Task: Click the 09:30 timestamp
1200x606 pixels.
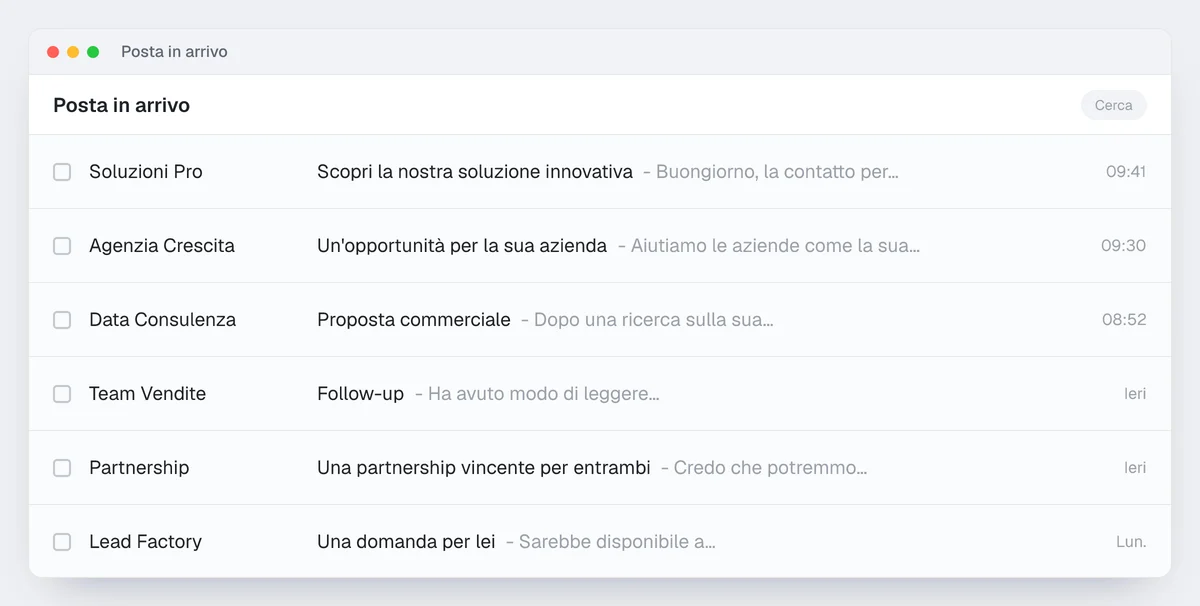Action: (1124, 246)
